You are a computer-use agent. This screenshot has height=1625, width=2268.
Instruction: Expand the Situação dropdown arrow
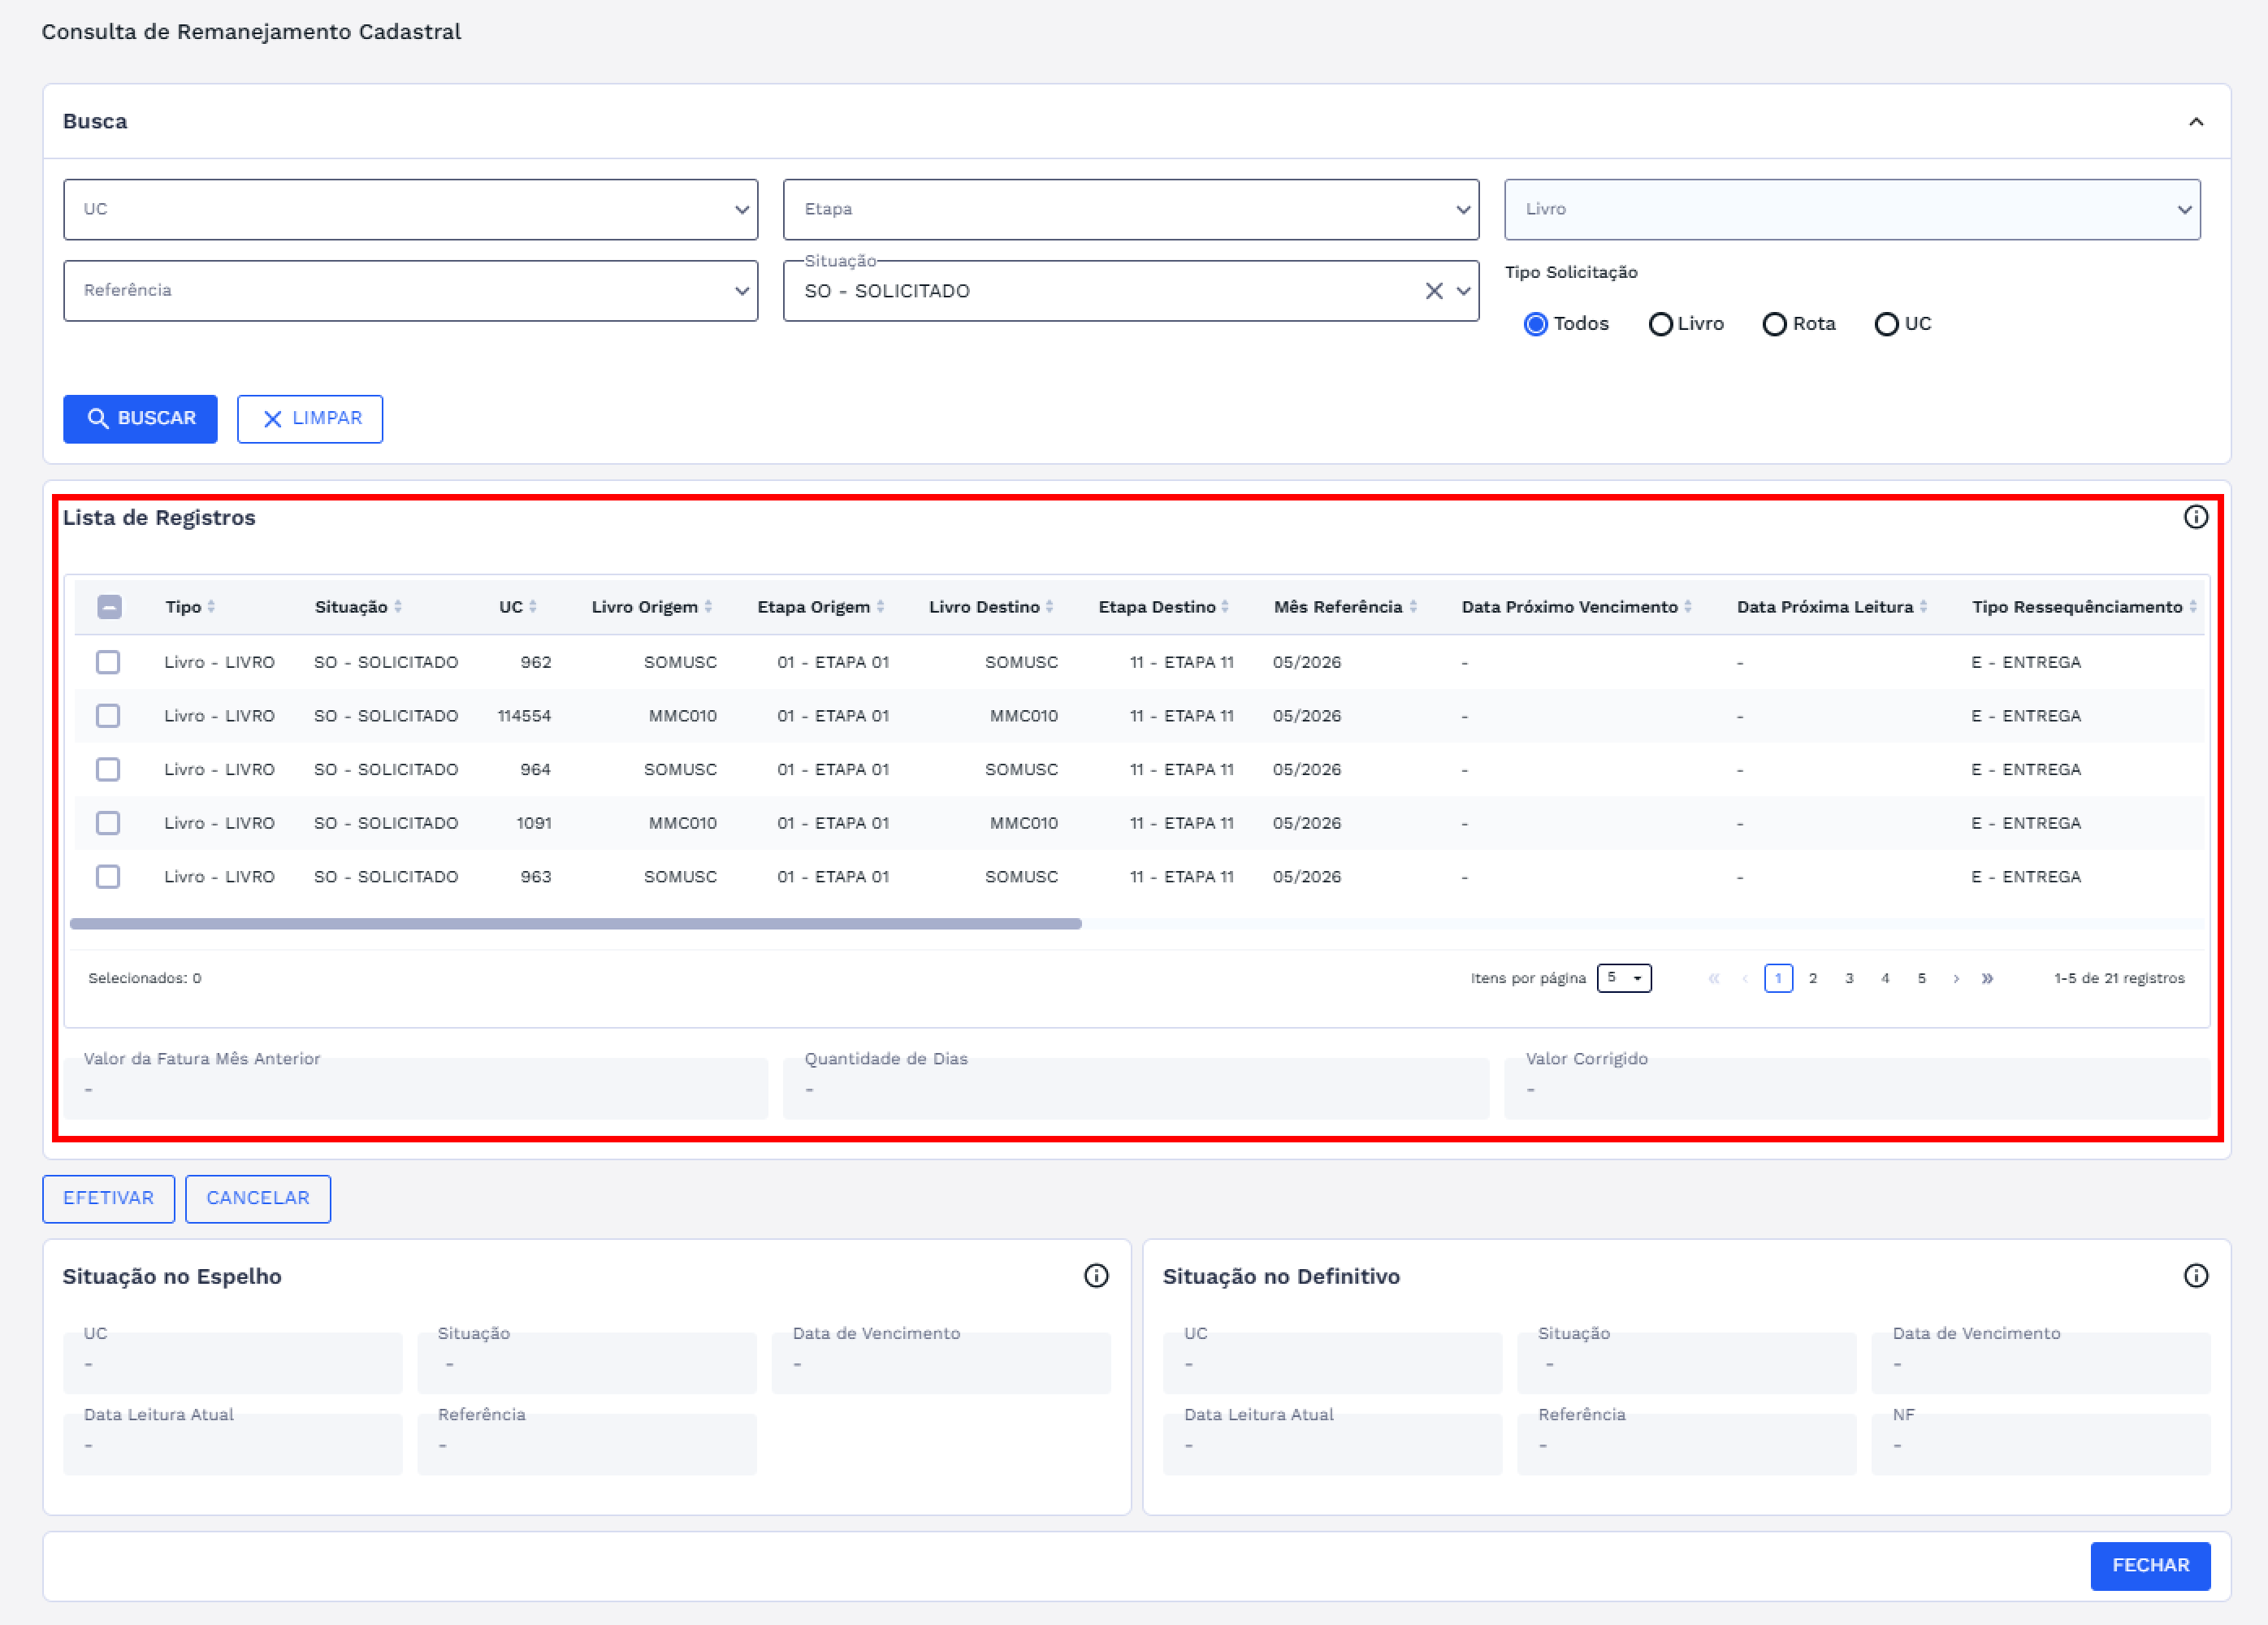click(1463, 291)
